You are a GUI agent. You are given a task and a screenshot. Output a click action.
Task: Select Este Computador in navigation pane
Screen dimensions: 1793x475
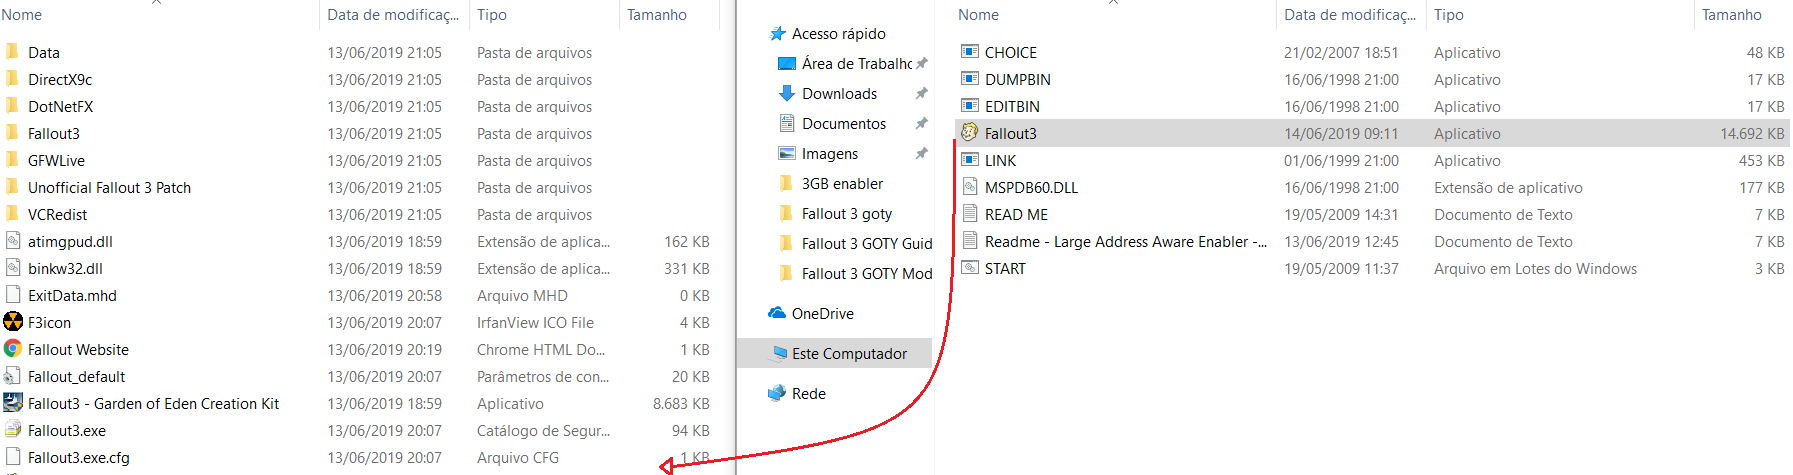849,353
